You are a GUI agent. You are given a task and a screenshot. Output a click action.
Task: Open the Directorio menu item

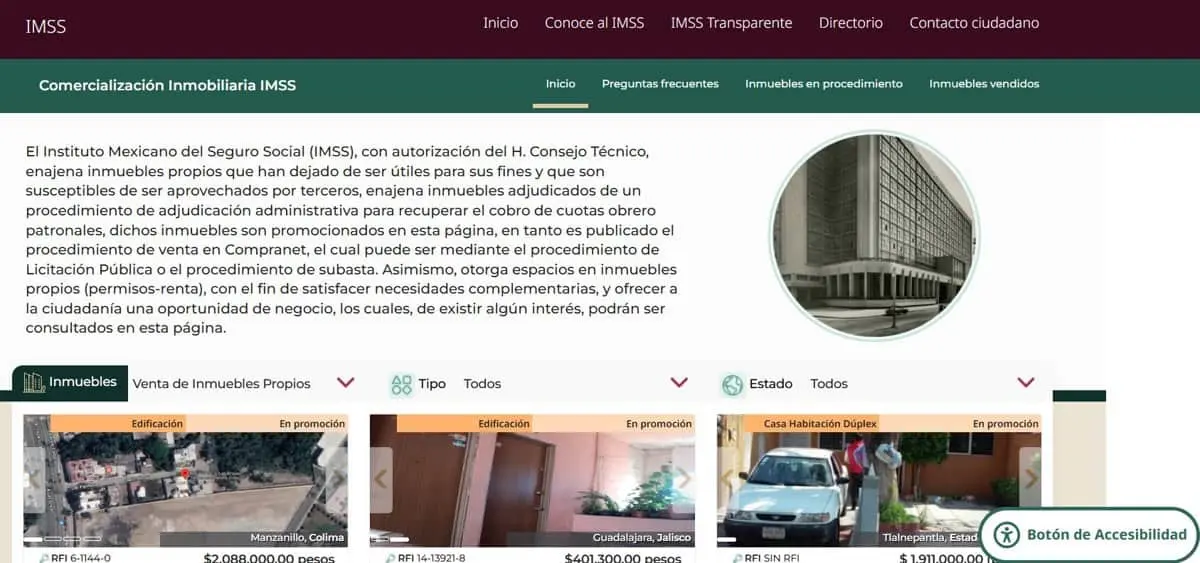tap(851, 23)
